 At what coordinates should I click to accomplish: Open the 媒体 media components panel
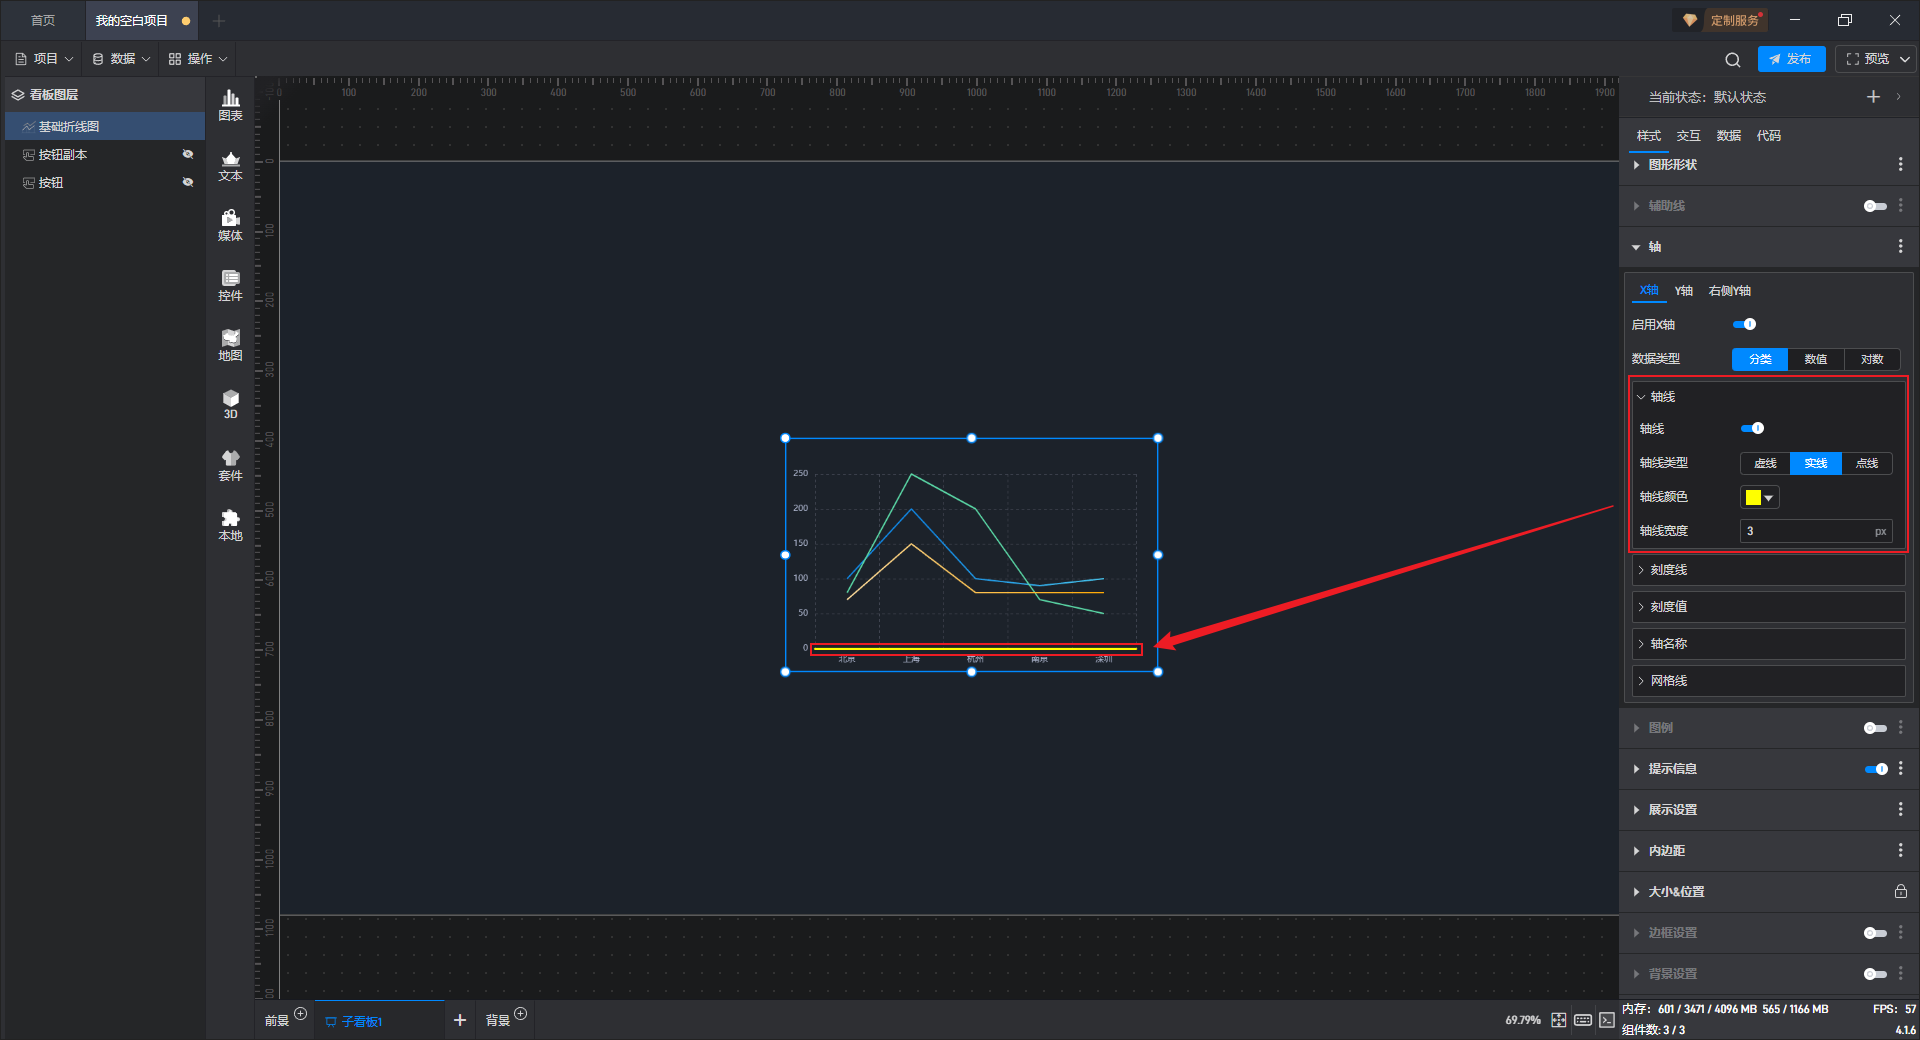230,225
